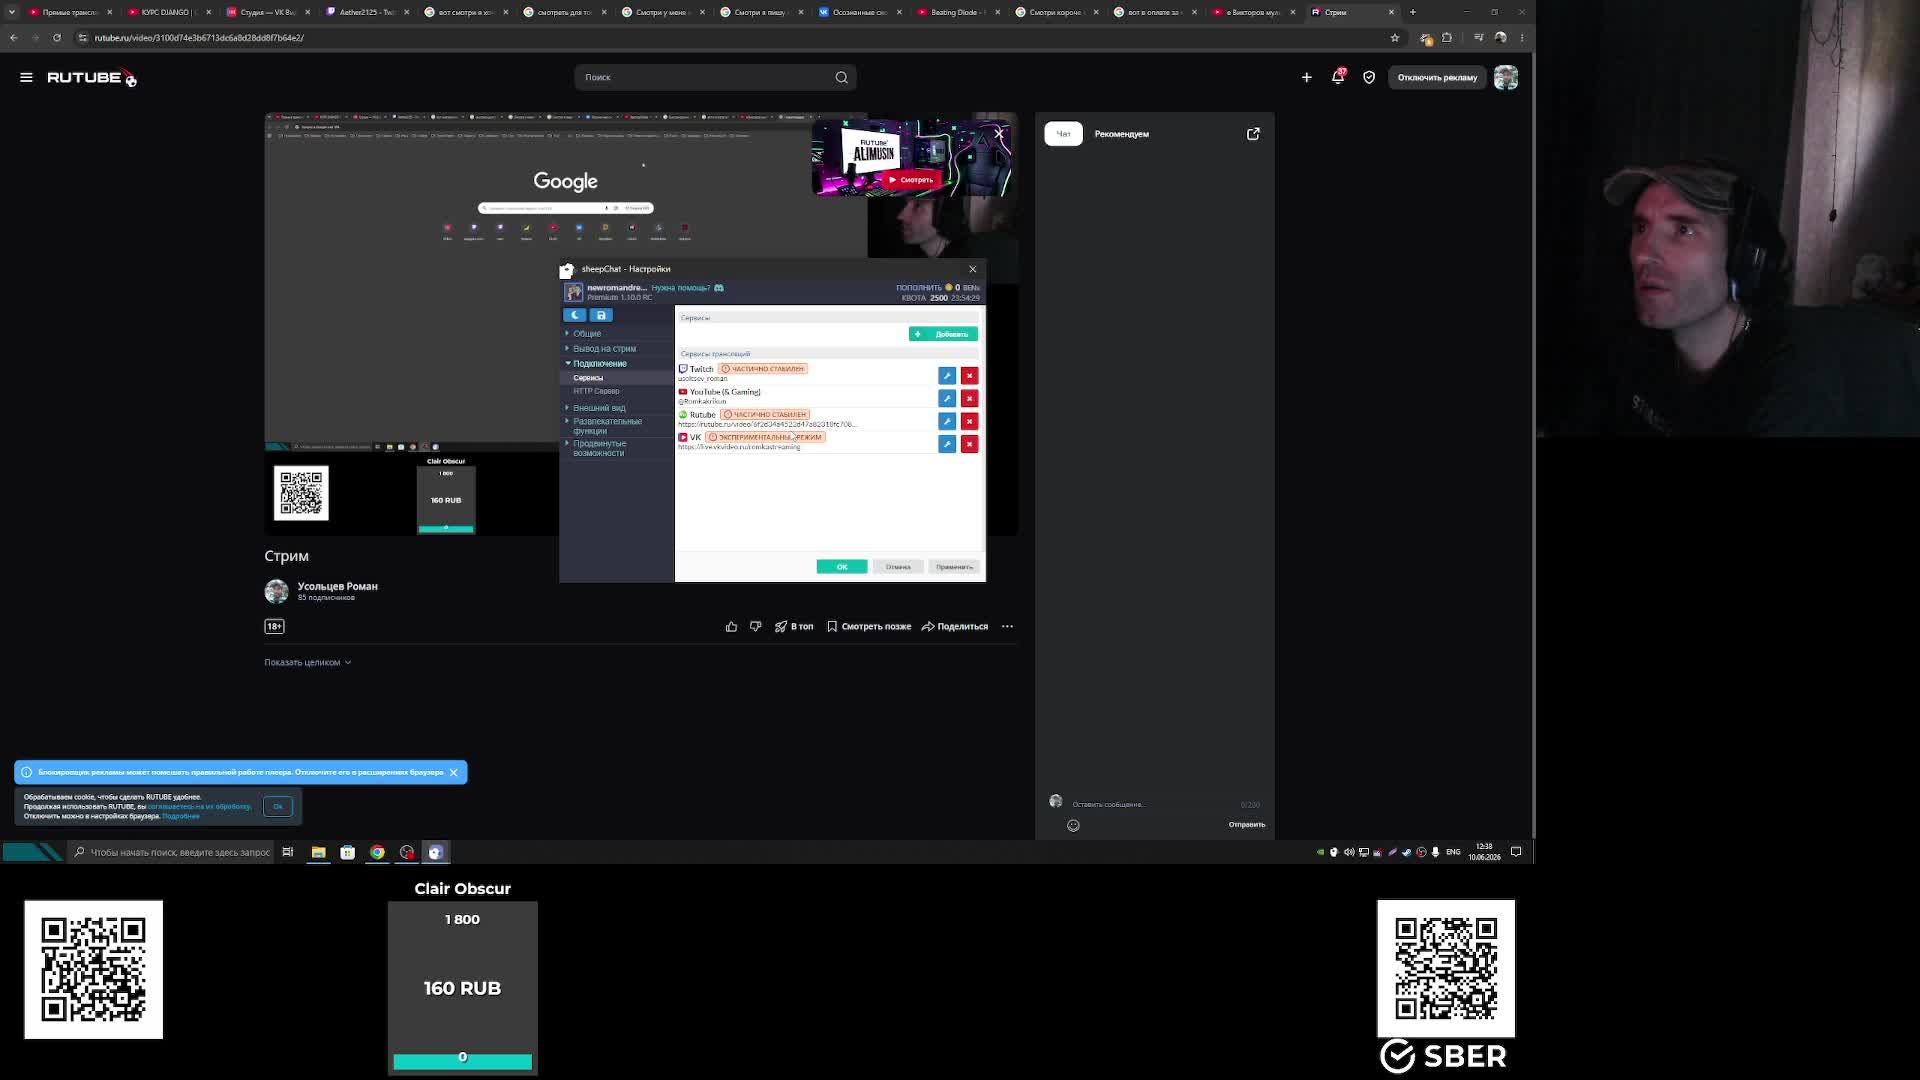Switch to the Рекомендуем tab
This screenshot has height=1080, width=1920.
click(1121, 134)
